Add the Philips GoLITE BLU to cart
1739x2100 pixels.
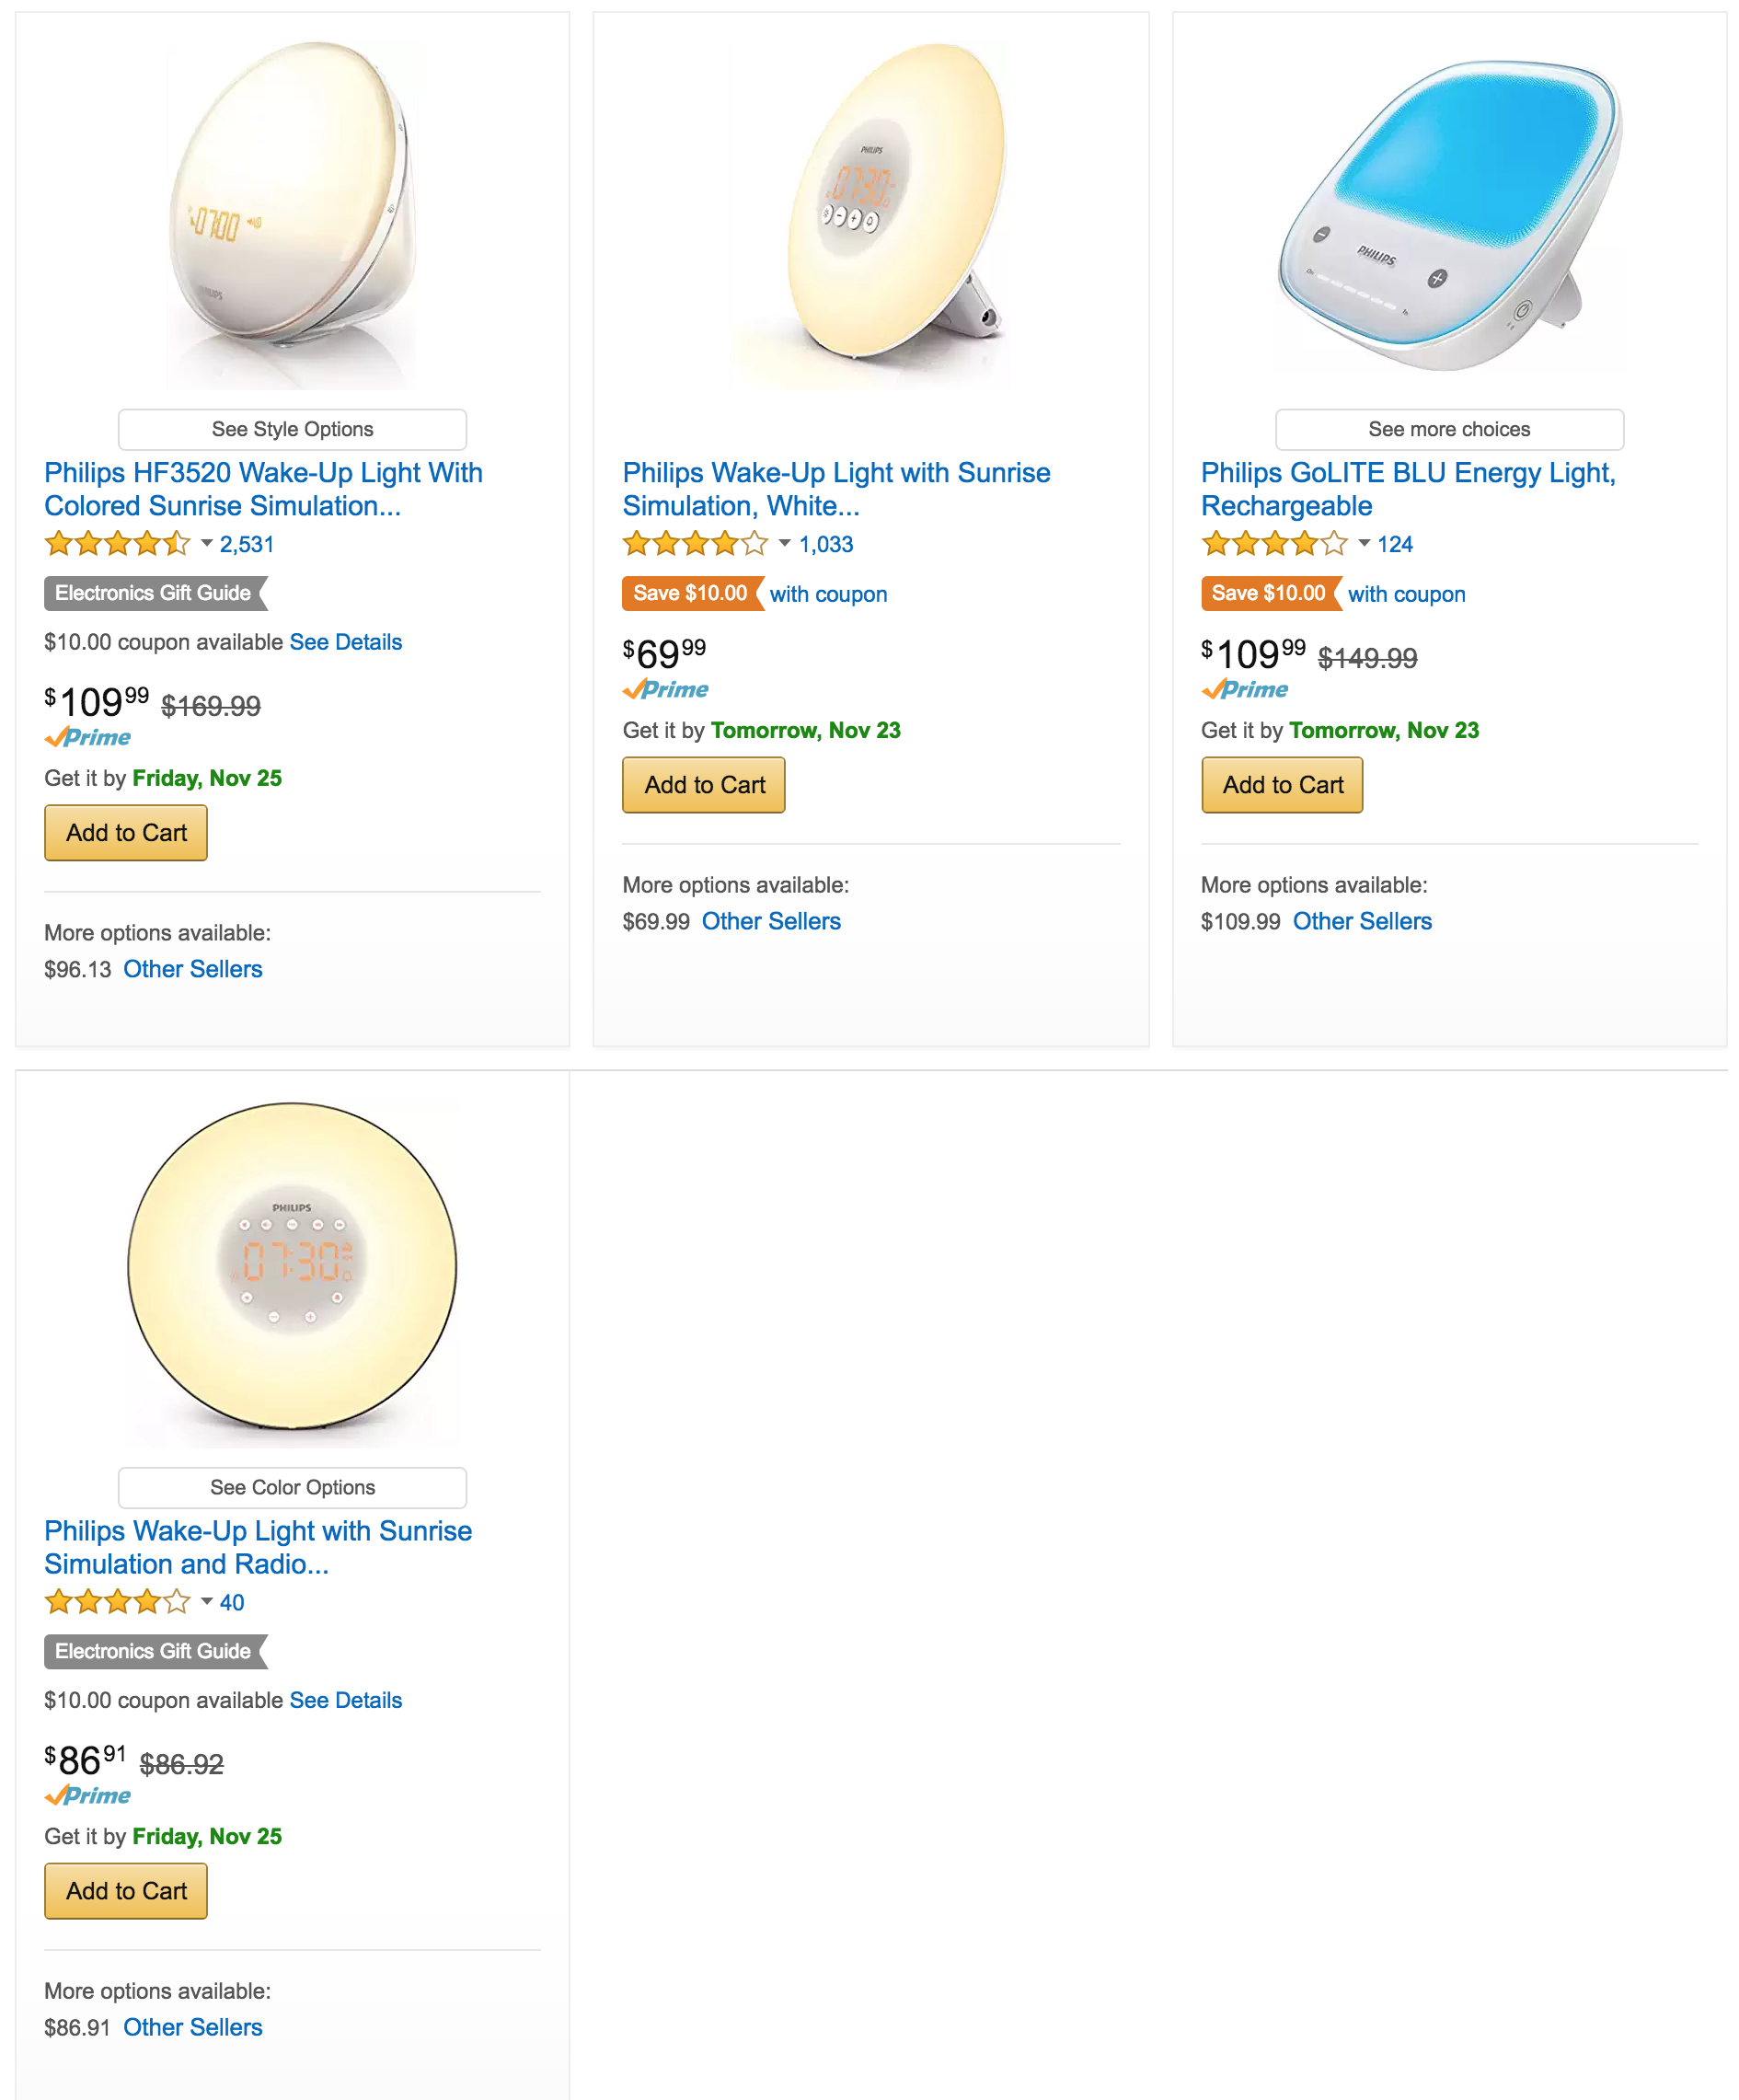click(x=1281, y=784)
